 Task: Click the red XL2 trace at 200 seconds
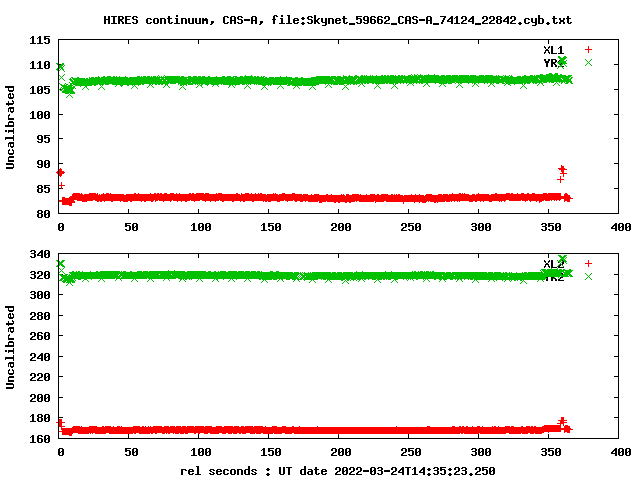tap(341, 430)
